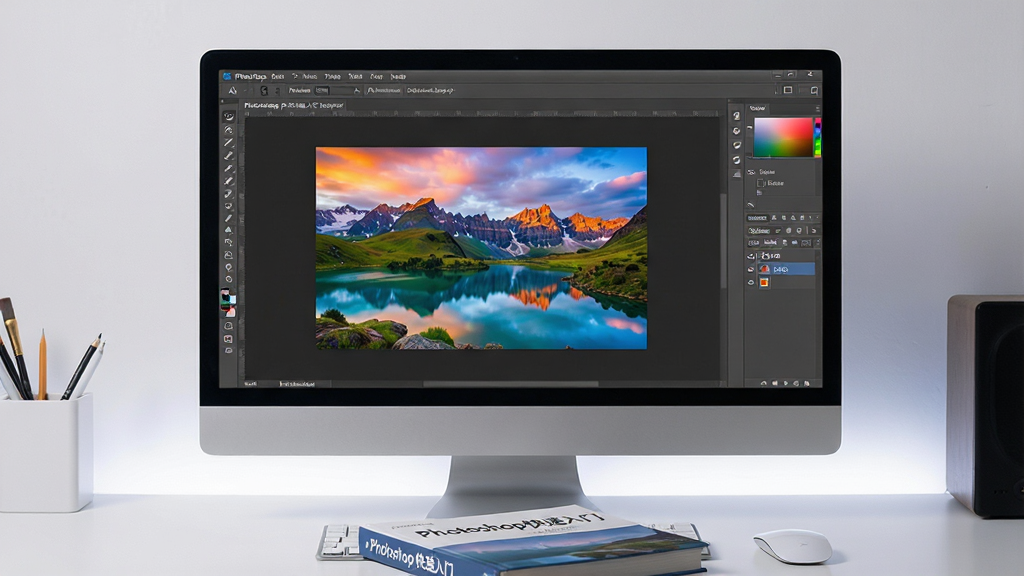Click the top icon in the collapsed panel strip
The image size is (1024, 576).
pyautogui.click(x=737, y=116)
